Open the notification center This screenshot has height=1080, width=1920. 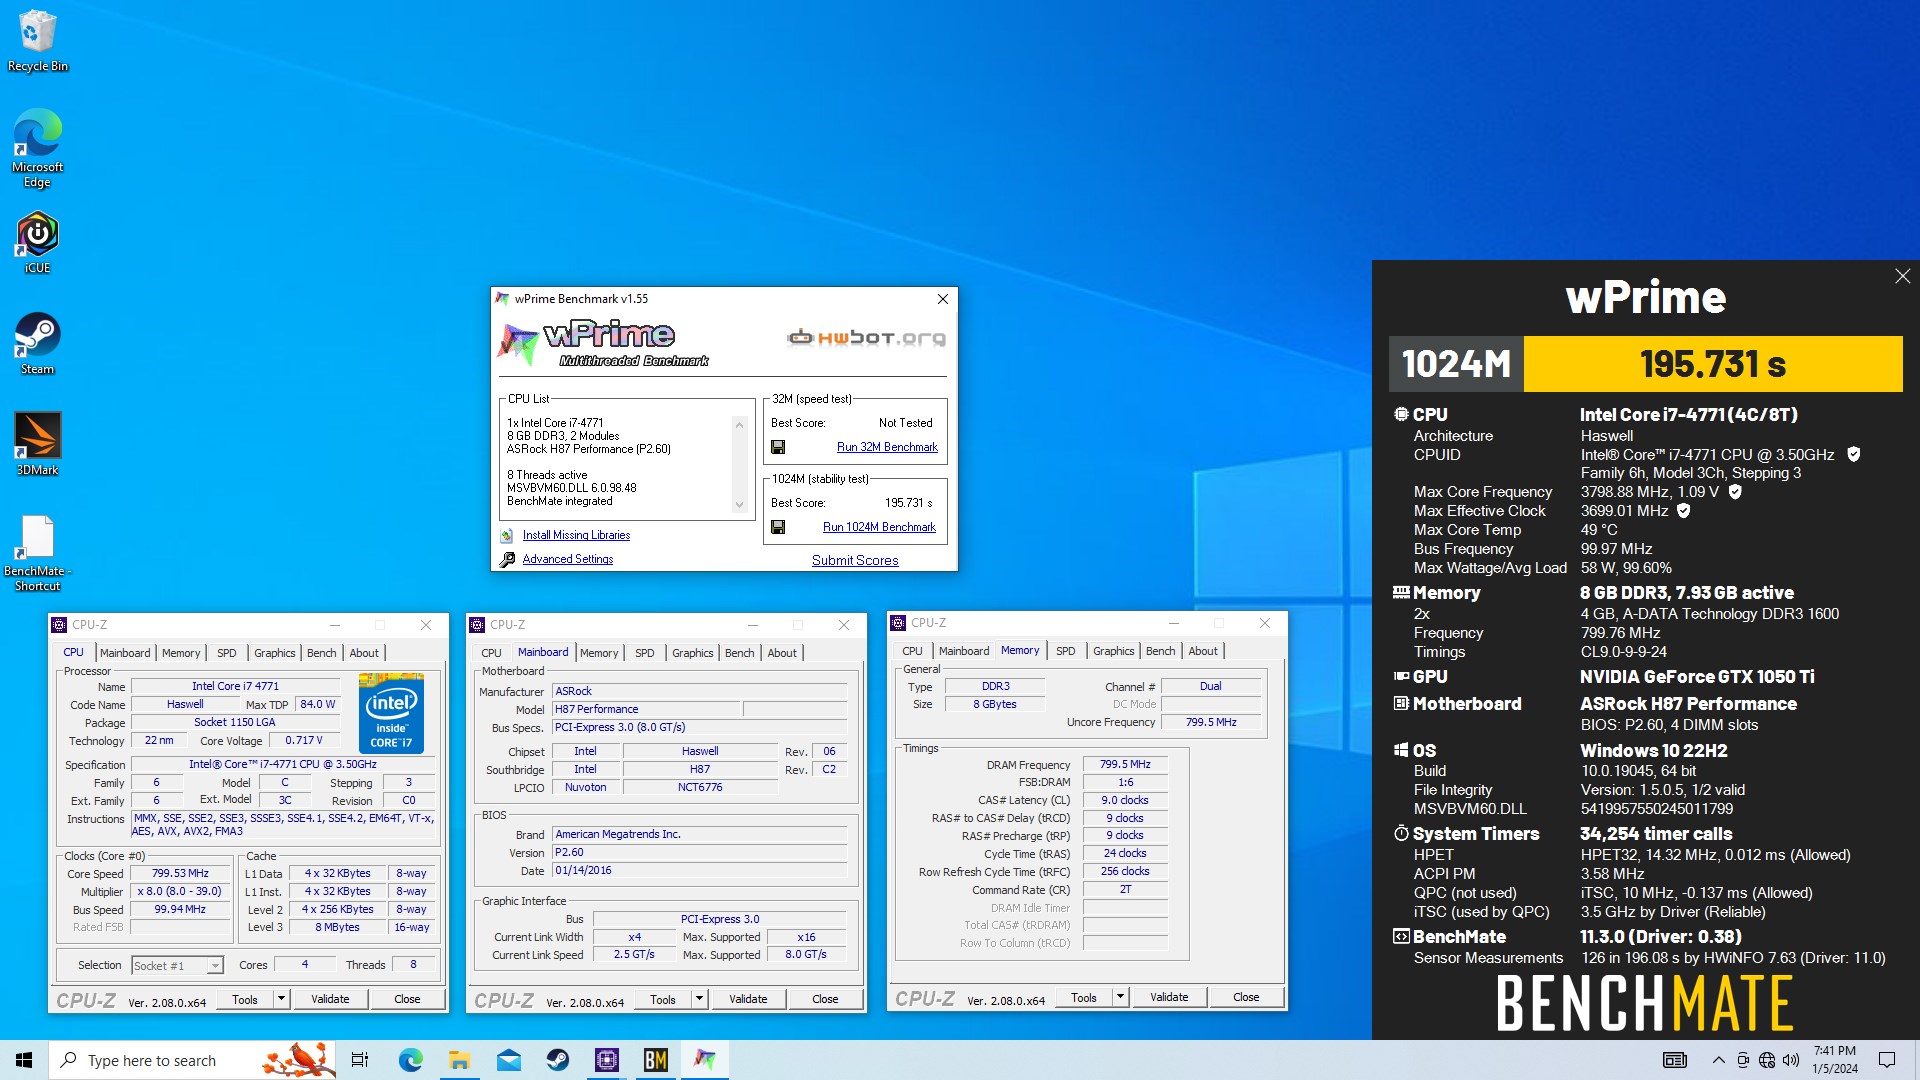point(1887,1060)
